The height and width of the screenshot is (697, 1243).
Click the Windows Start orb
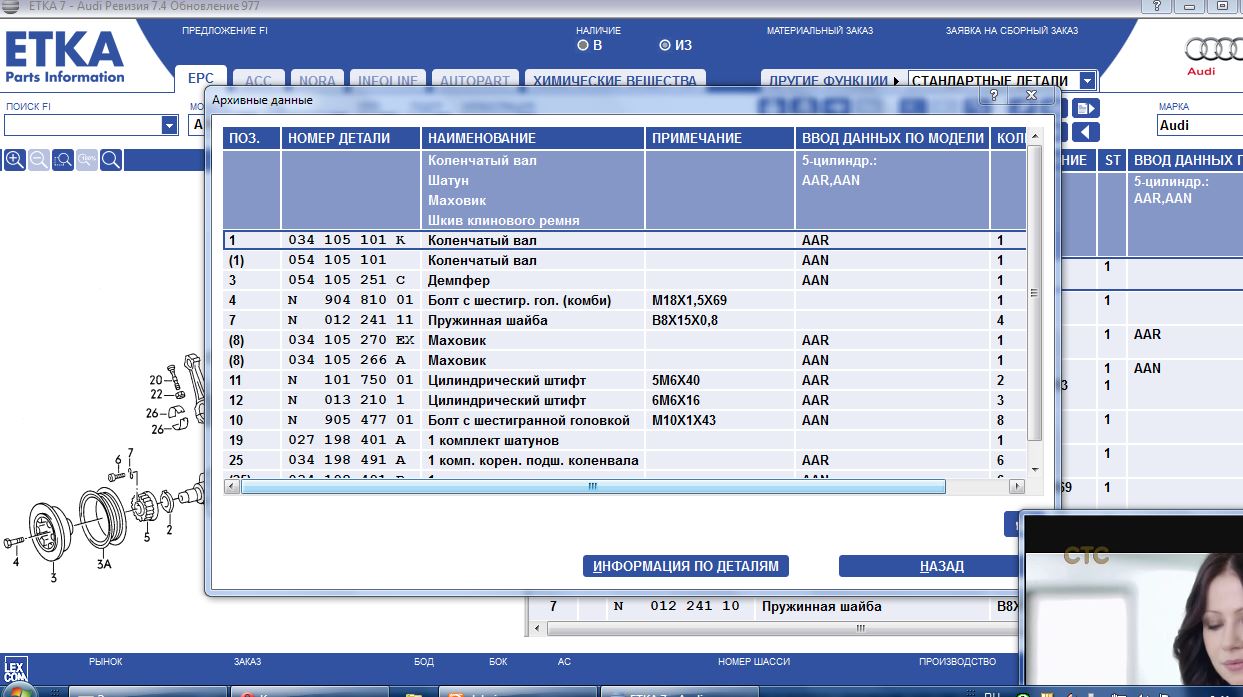click(18, 690)
